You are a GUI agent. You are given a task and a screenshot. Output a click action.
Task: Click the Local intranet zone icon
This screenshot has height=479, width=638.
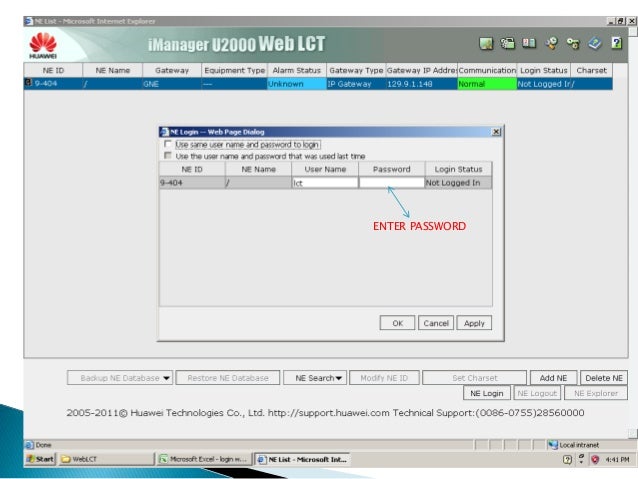pyautogui.click(x=553, y=445)
